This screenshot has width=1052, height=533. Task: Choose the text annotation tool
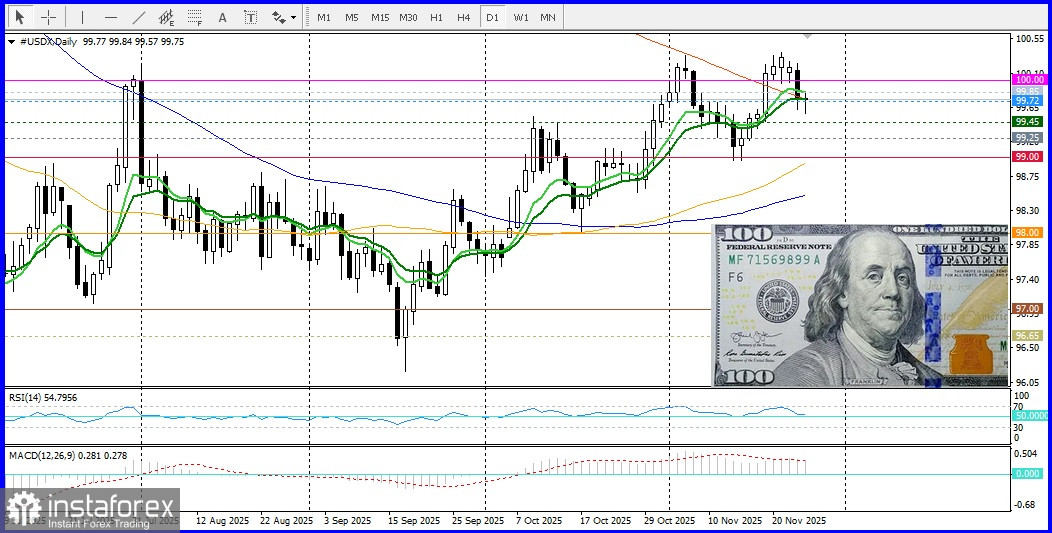click(x=223, y=17)
